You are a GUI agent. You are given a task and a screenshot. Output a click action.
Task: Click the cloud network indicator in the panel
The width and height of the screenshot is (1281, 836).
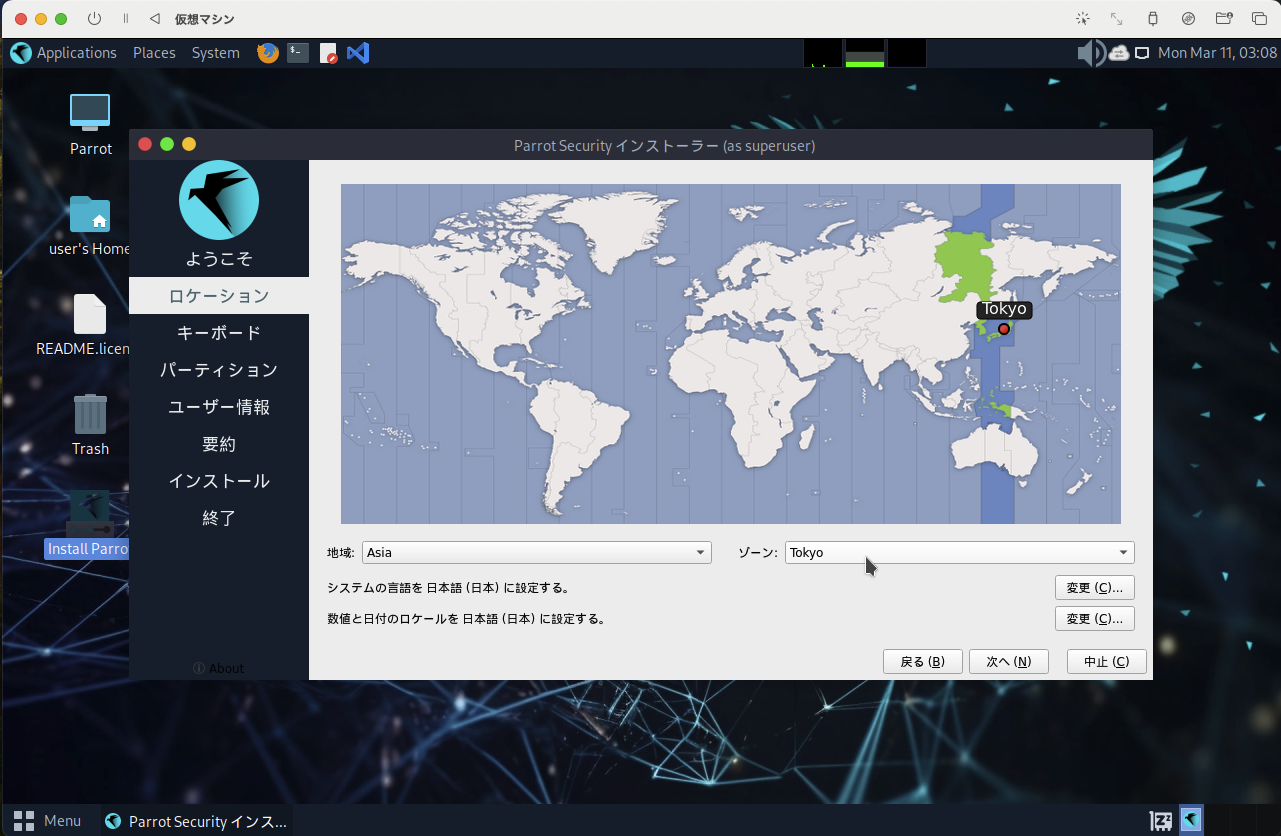click(1120, 53)
